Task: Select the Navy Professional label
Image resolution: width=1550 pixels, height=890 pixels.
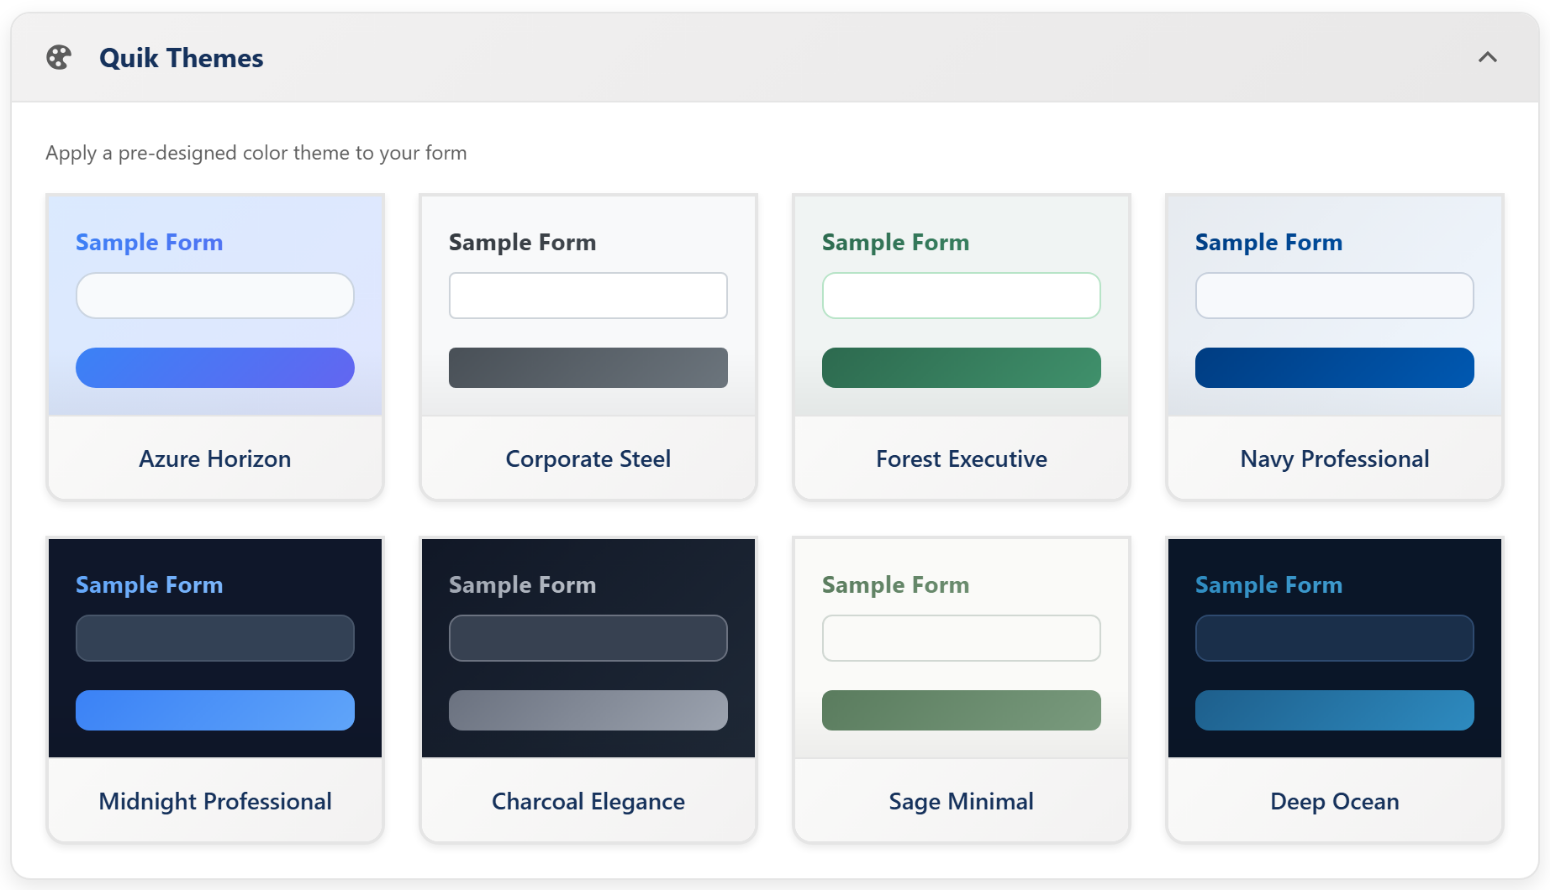Action: coord(1334,459)
